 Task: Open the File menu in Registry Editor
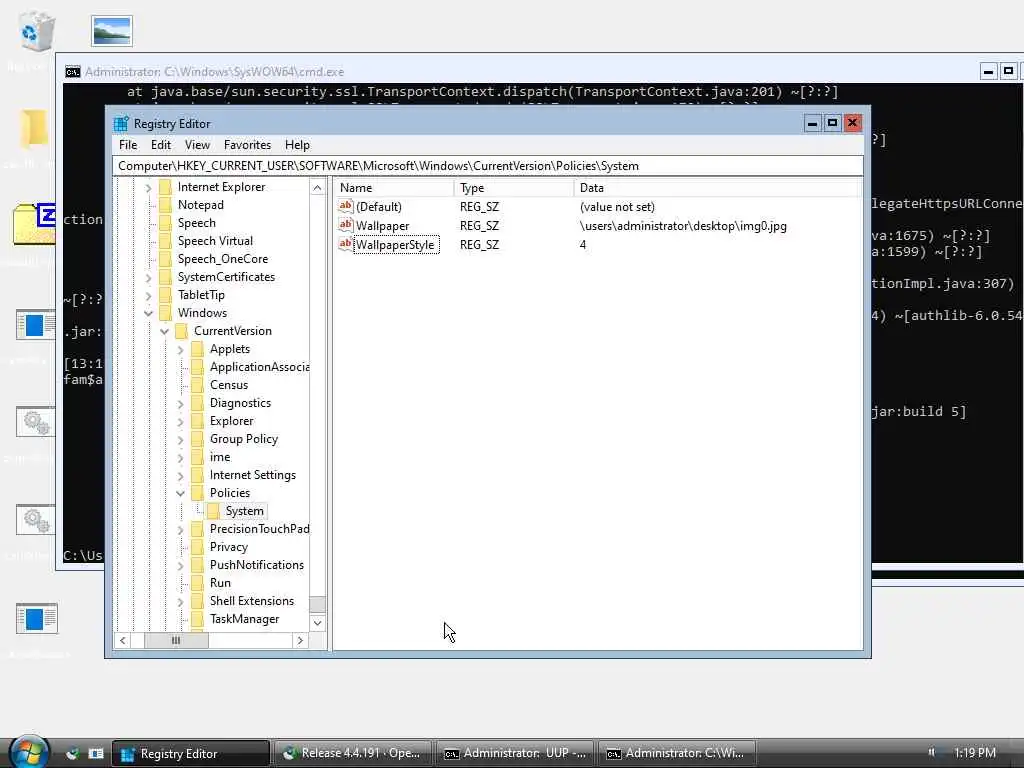pyautogui.click(x=128, y=145)
